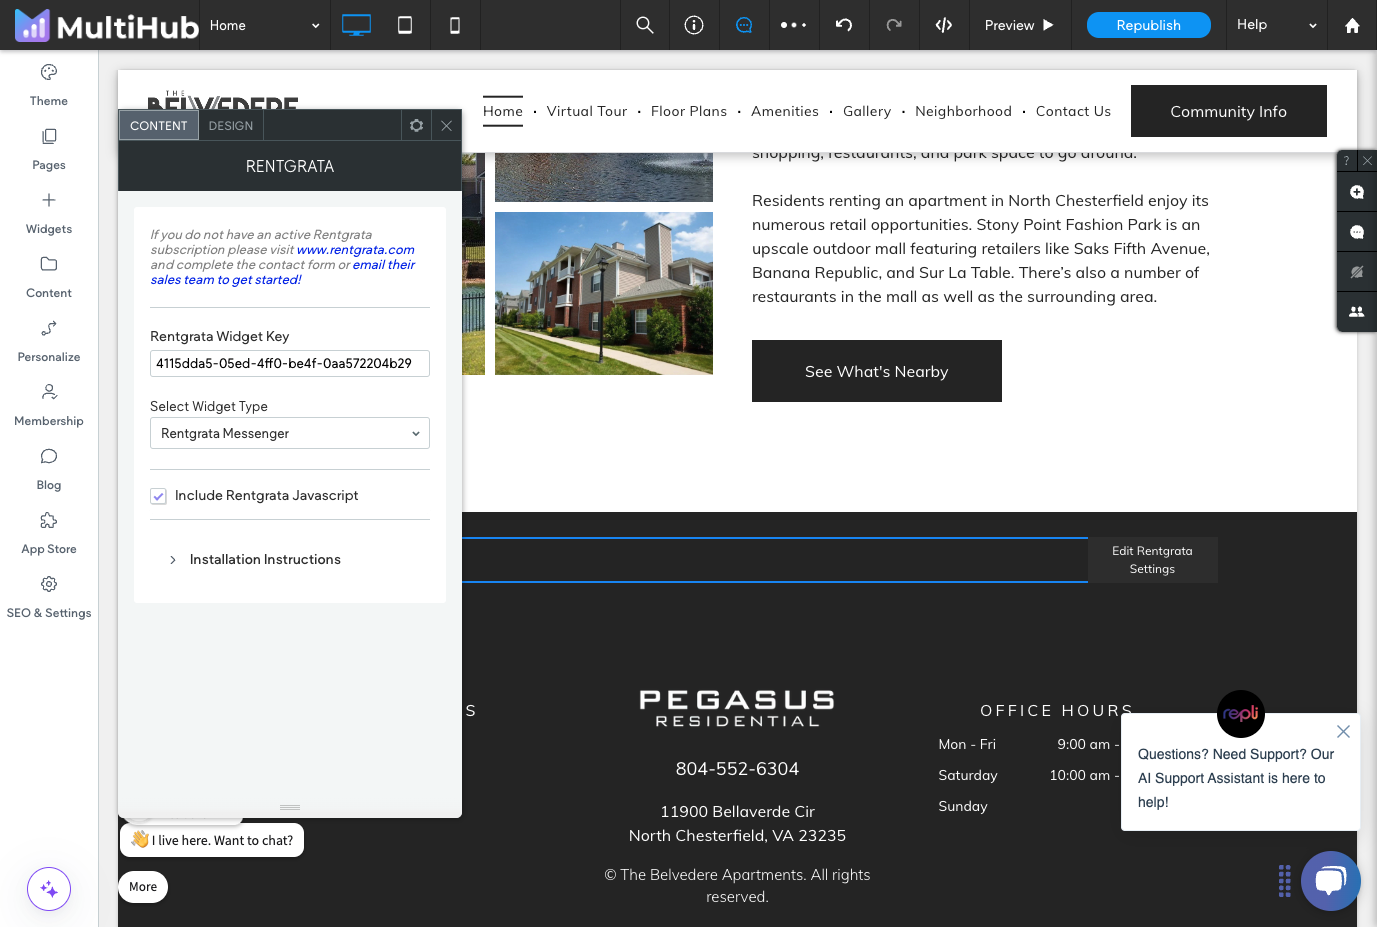Click the Republish button
Image resolution: width=1377 pixels, height=927 pixels.
[x=1149, y=25]
